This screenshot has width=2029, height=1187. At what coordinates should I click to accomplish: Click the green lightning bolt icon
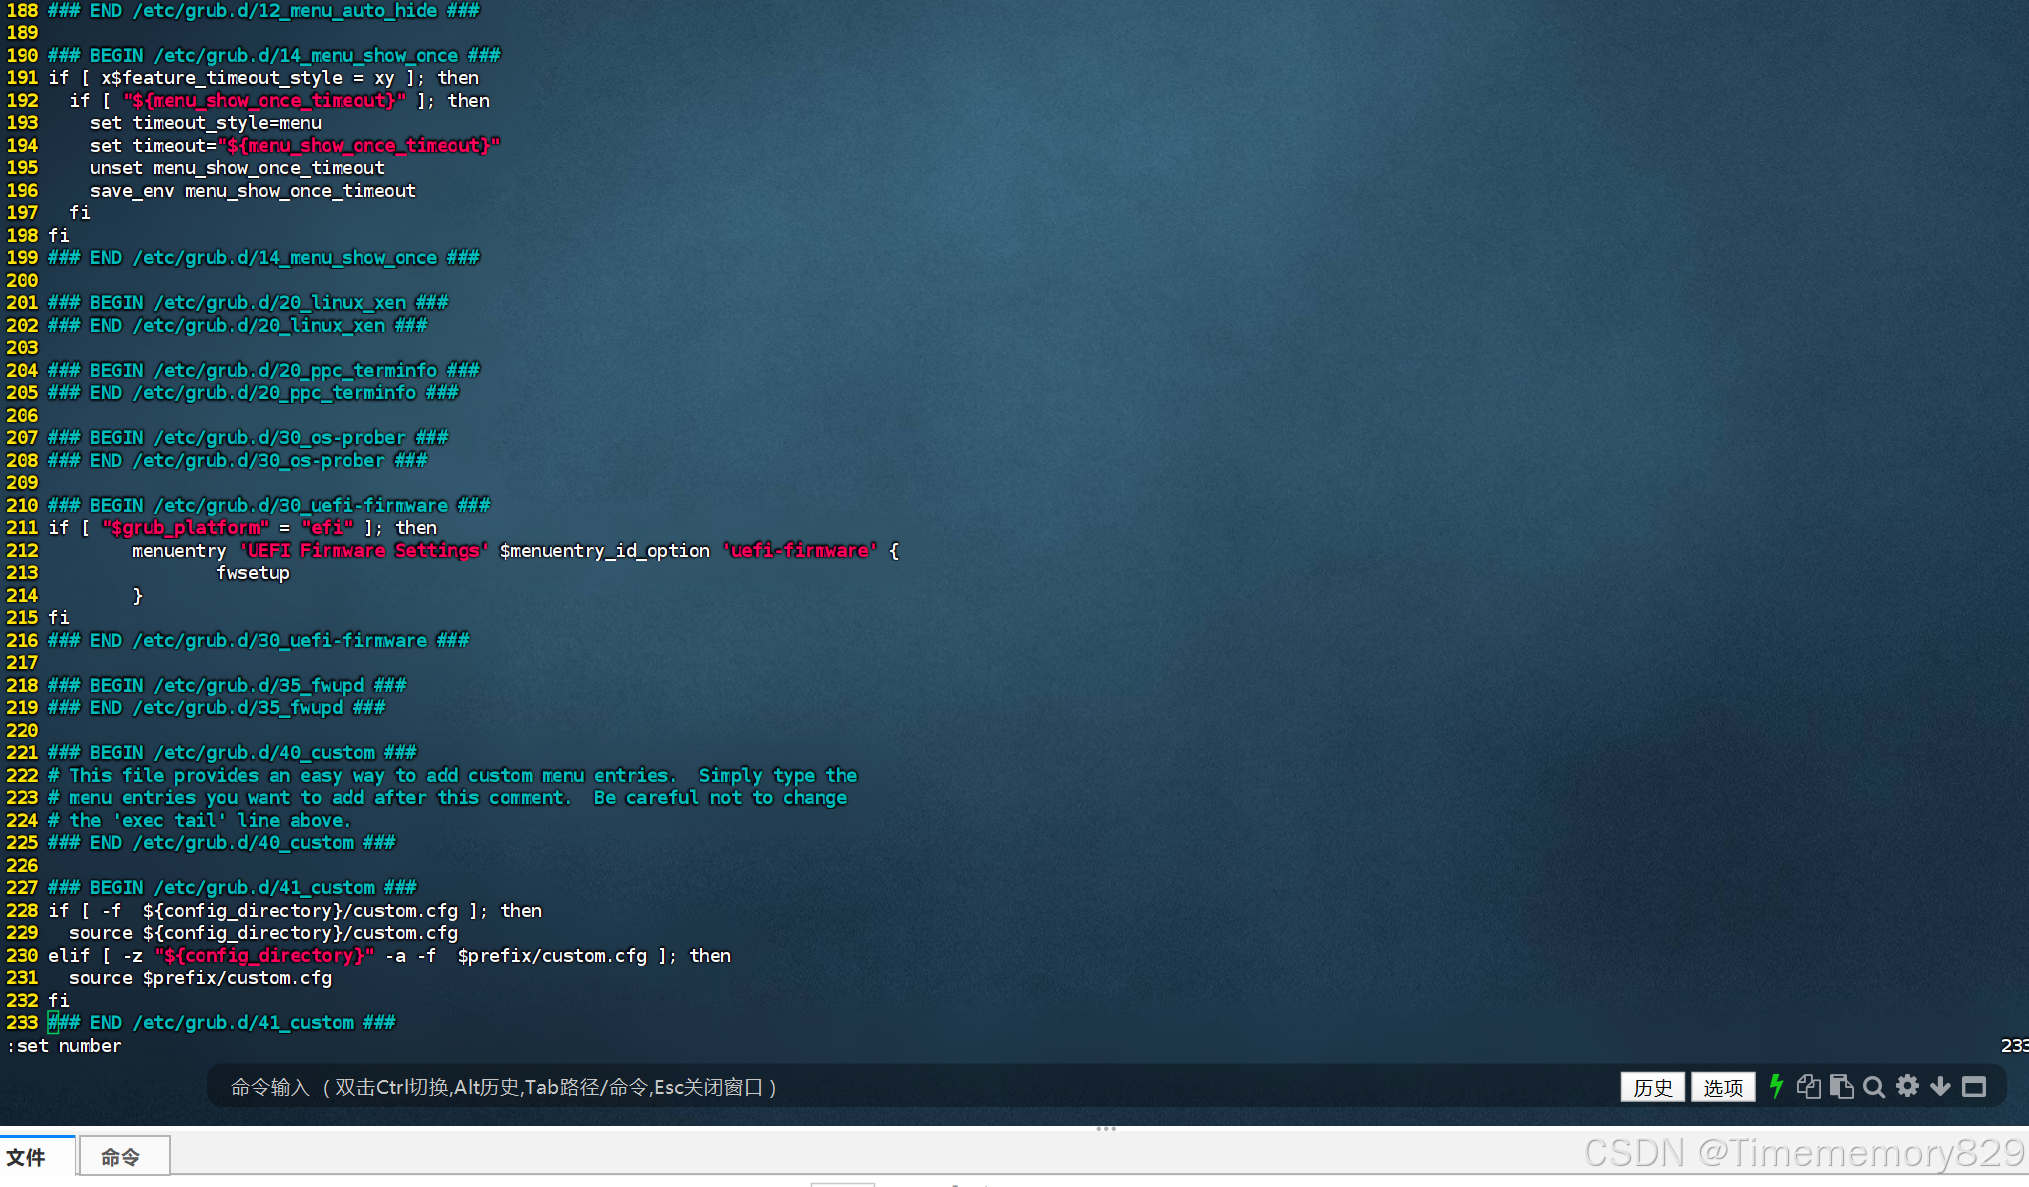[x=1776, y=1087]
